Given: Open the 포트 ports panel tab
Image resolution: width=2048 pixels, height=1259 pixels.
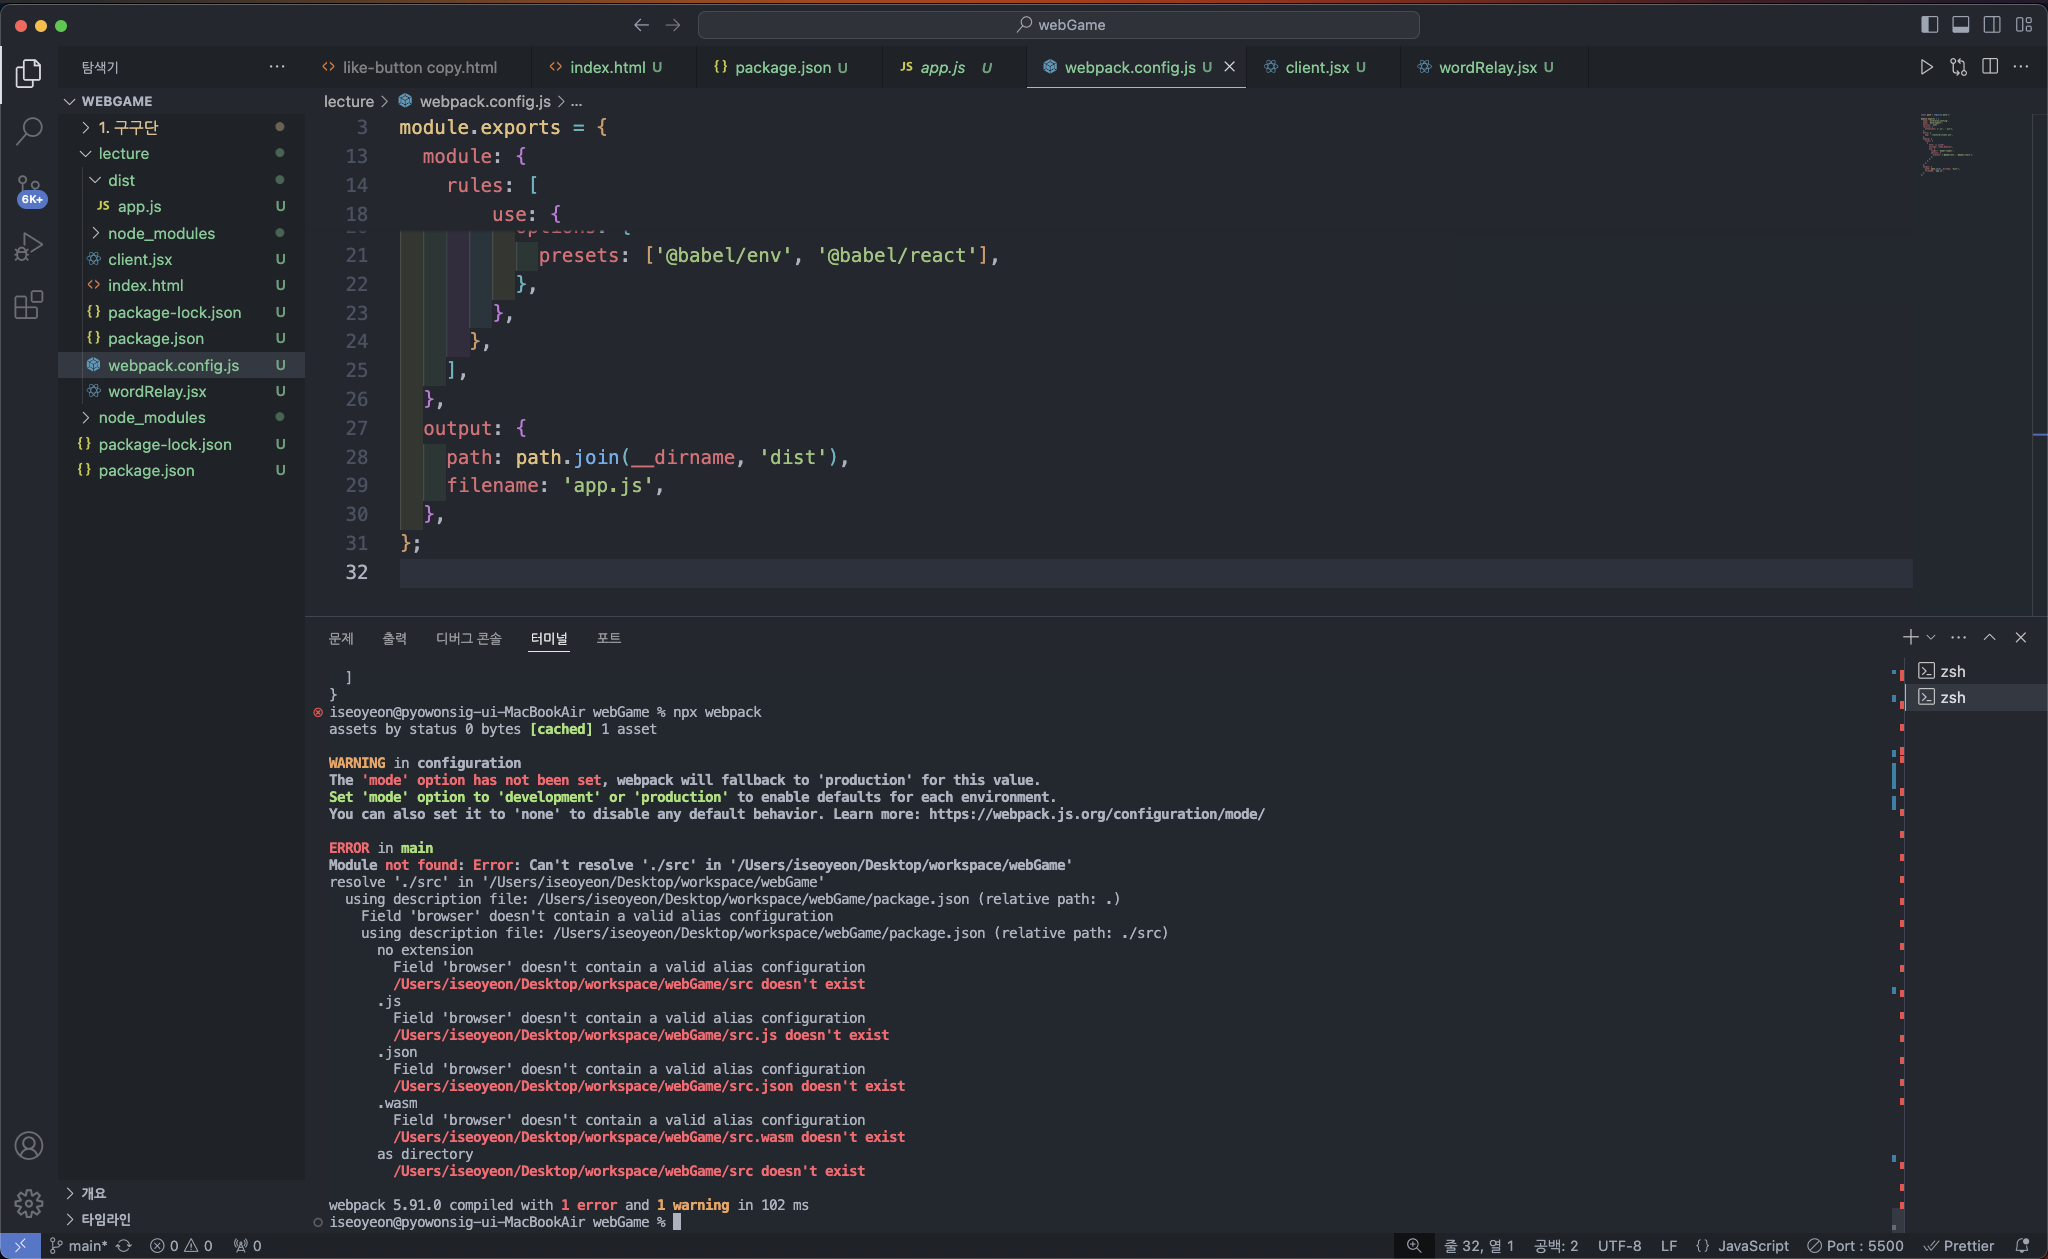Looking at the screenshot, I should 608,638.
